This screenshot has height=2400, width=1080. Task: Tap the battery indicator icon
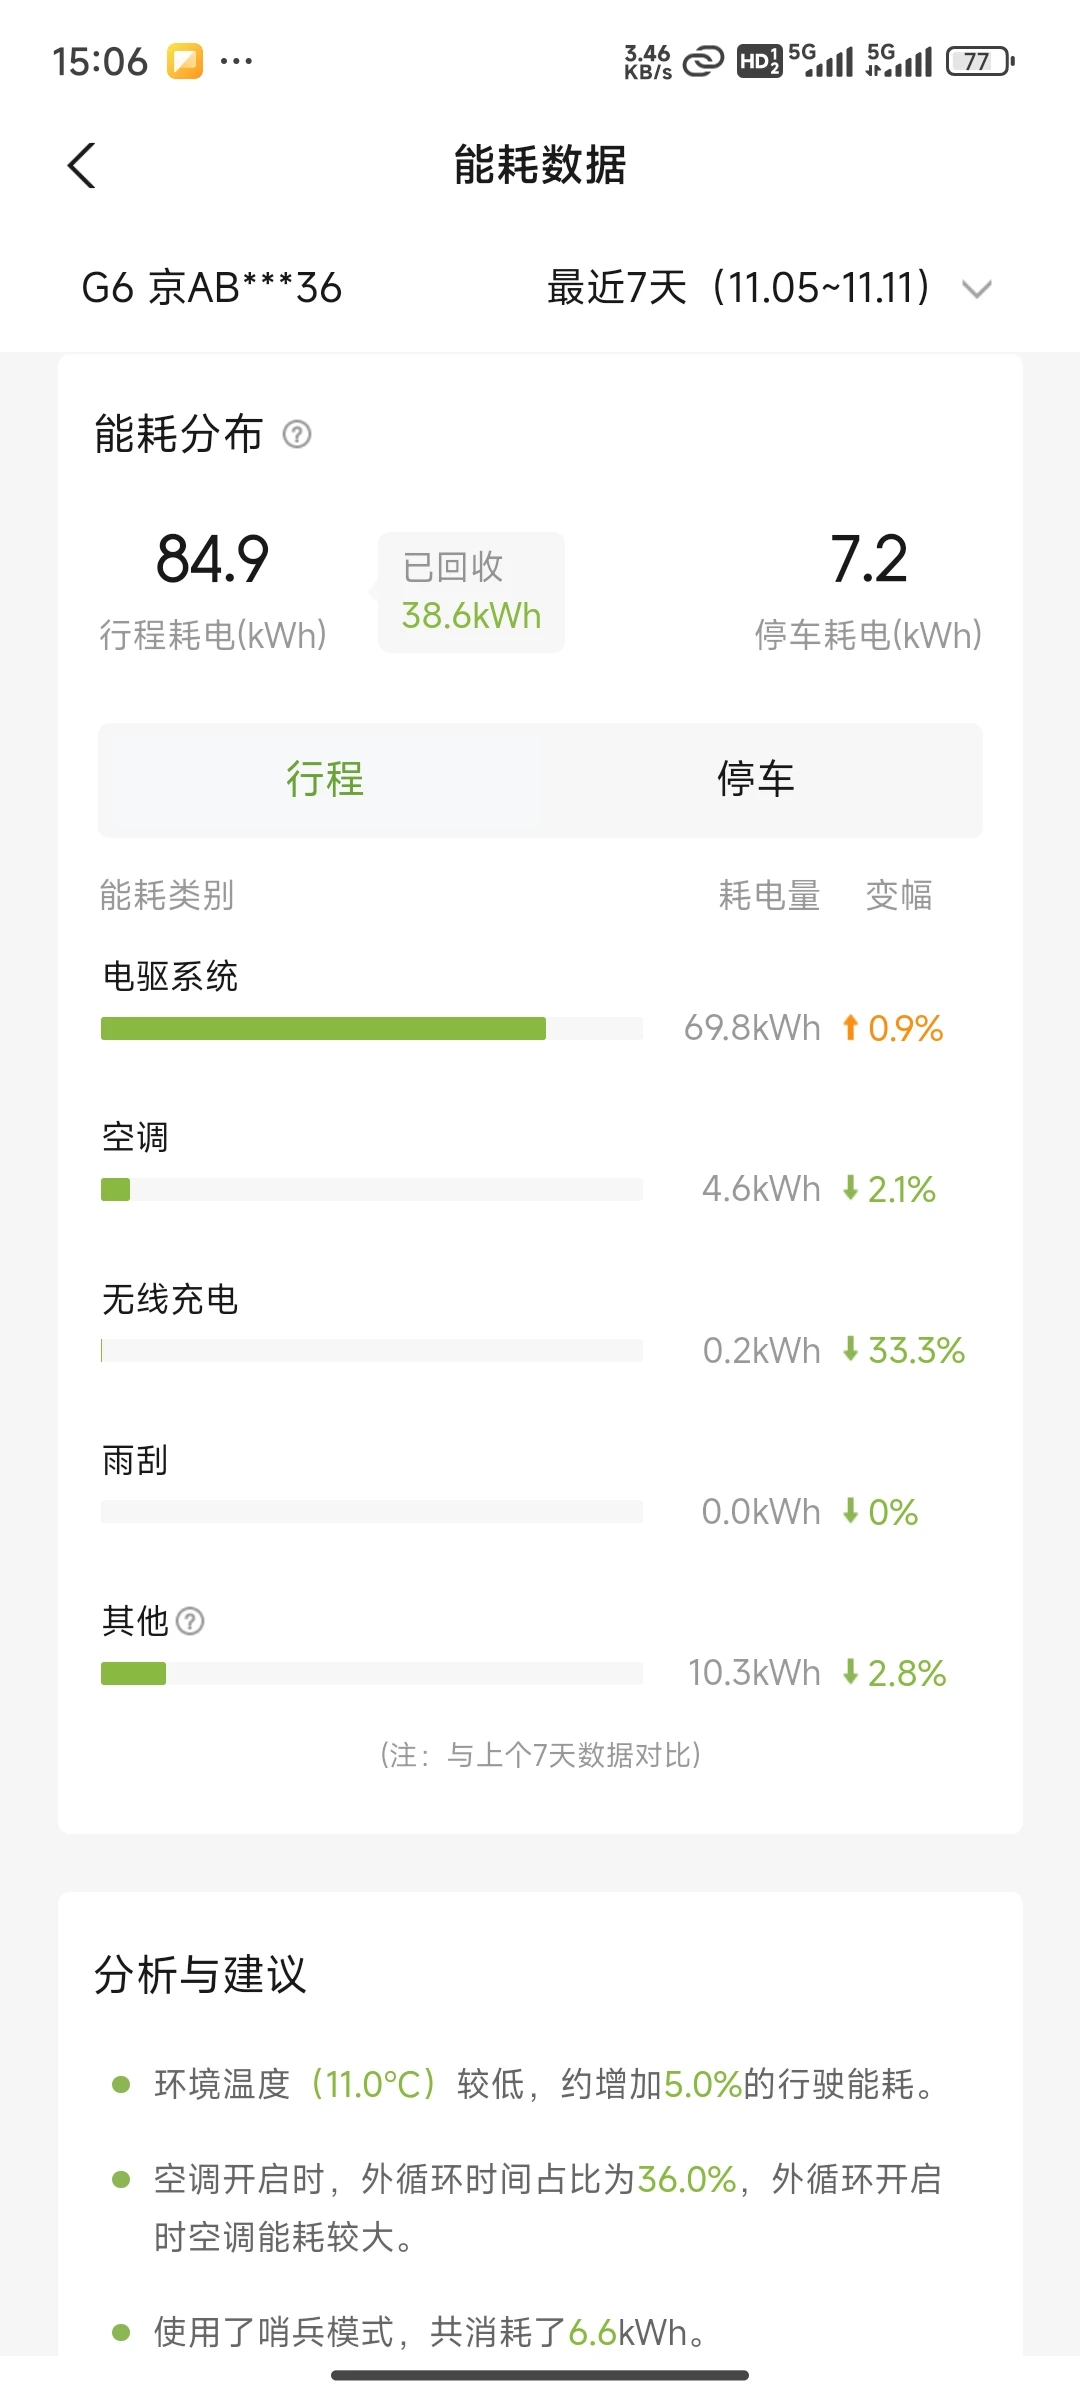coord(981,61)
